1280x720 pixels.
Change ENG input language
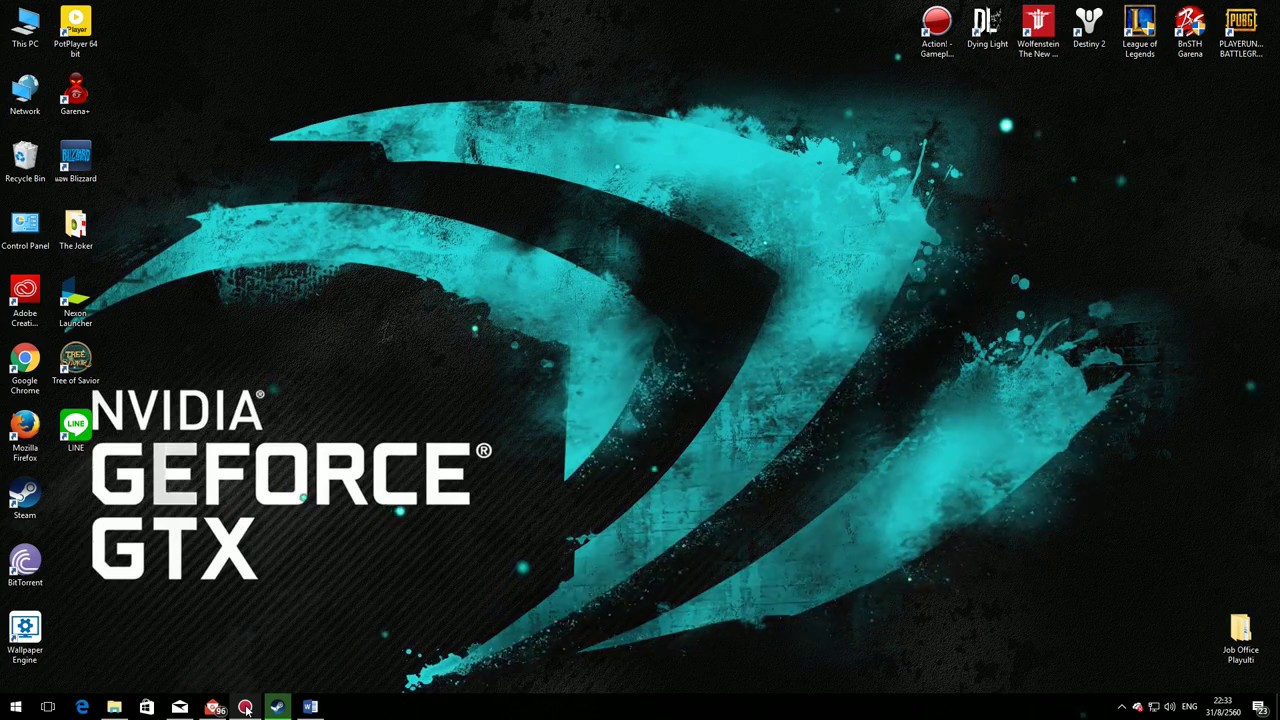(x=1189, y=707)
